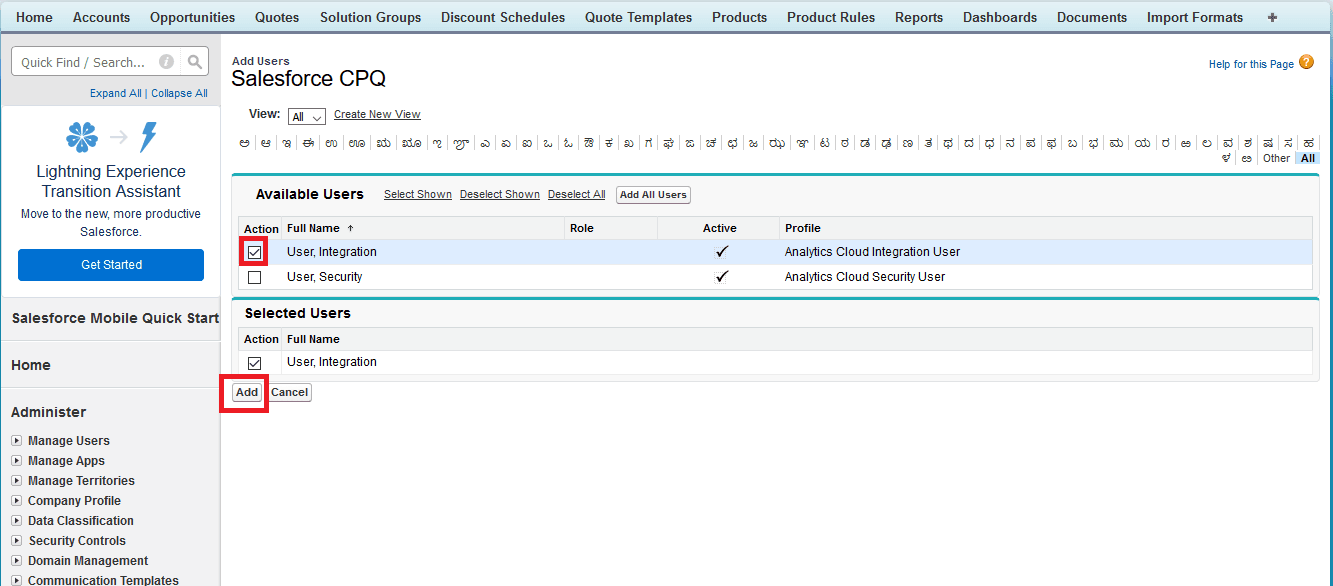Open the Quote Templates tab
The height and width of the screenshot is (586, 1333).
pyautogui.click(x=638, y=17)
